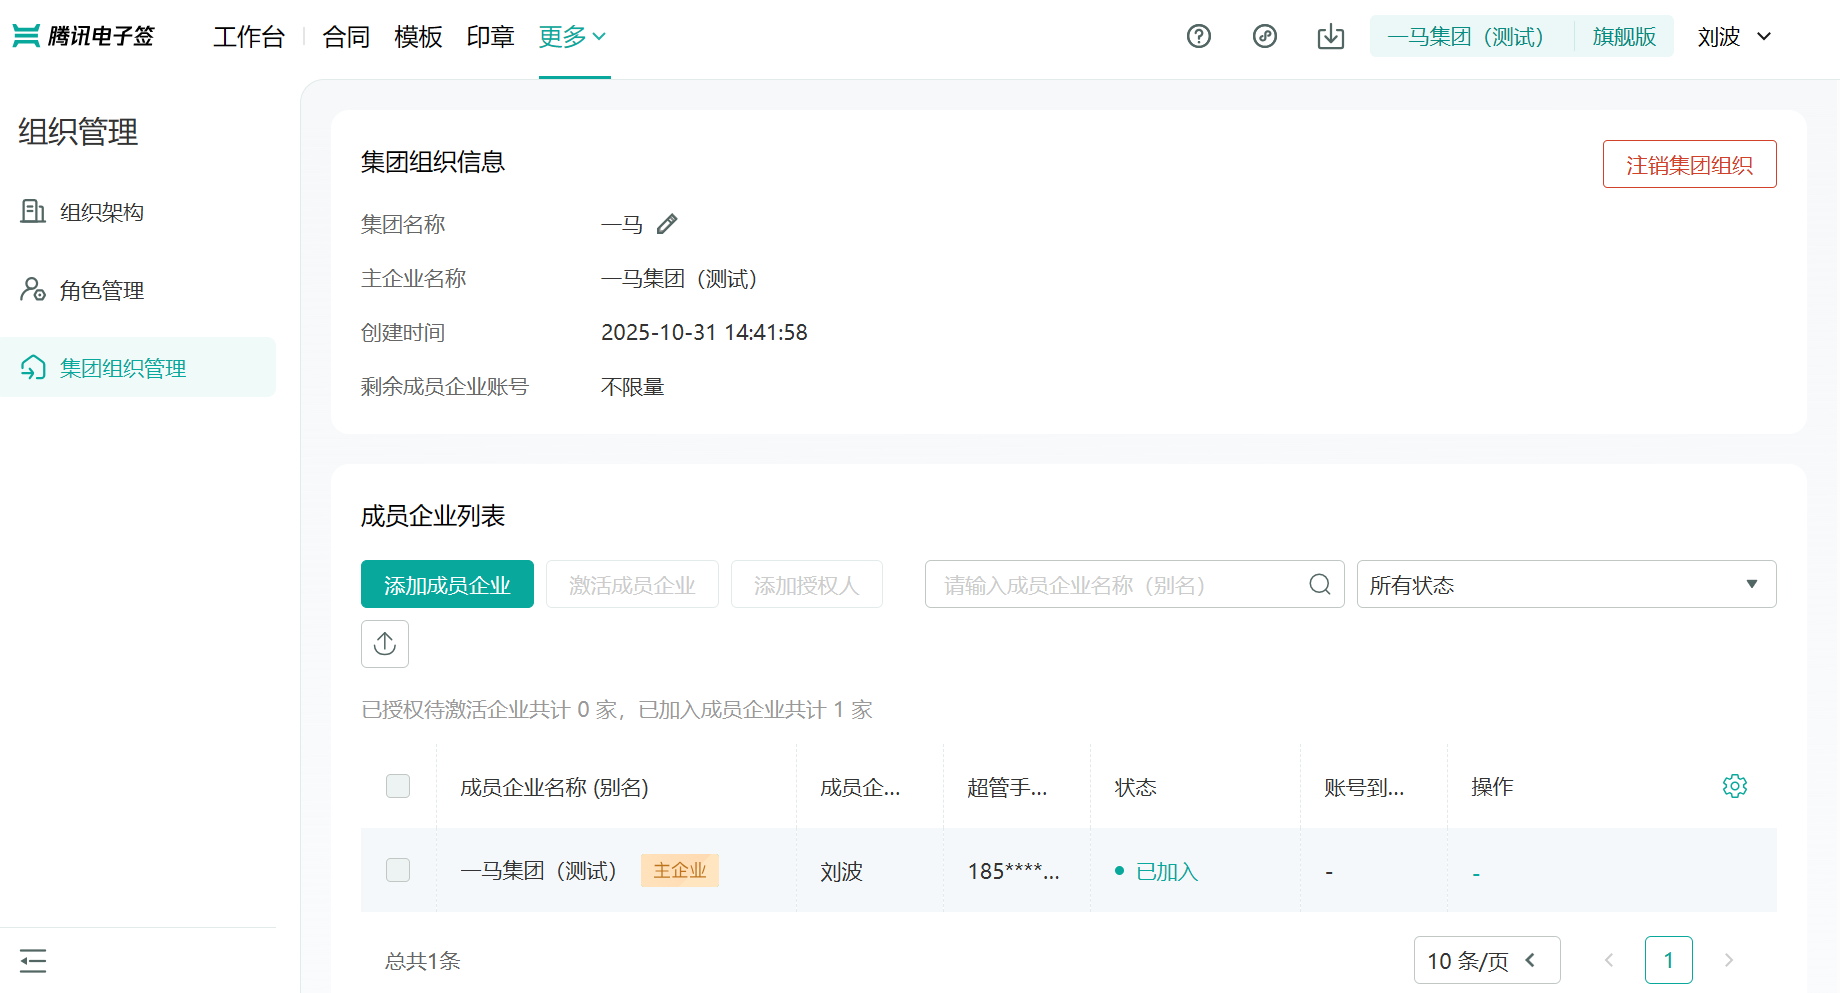
Task: Open the 更多 navigation dropdown
Action: 572,37
